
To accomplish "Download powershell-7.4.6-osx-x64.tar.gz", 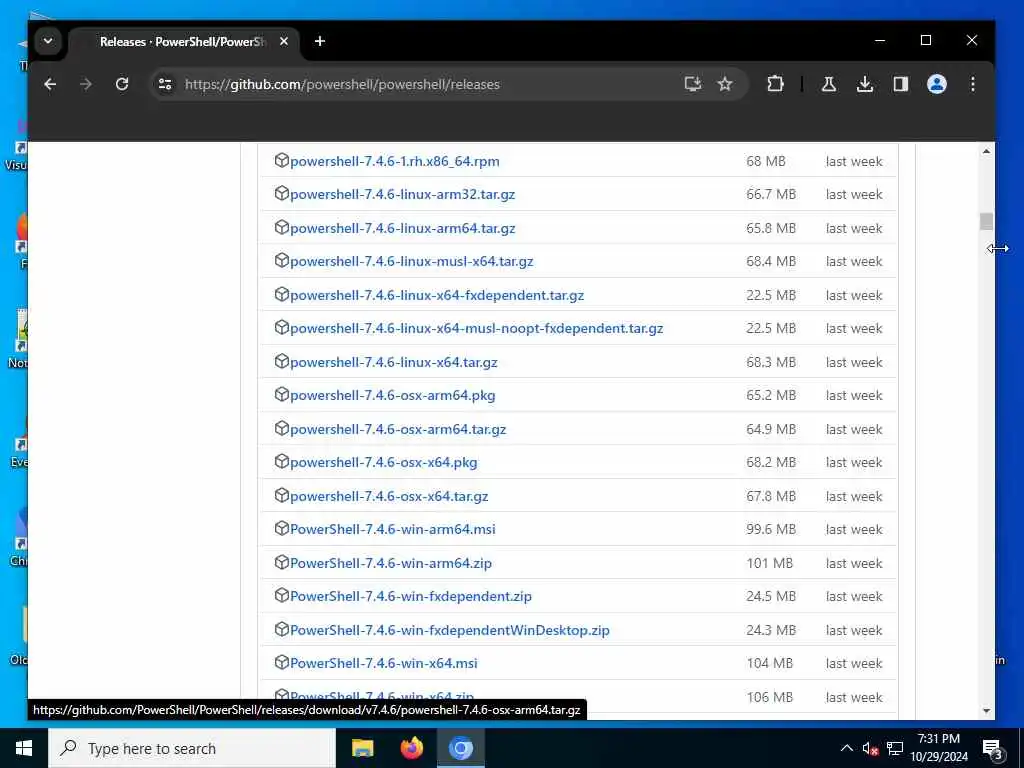I will pyautogui.click(x=389, y=496).
